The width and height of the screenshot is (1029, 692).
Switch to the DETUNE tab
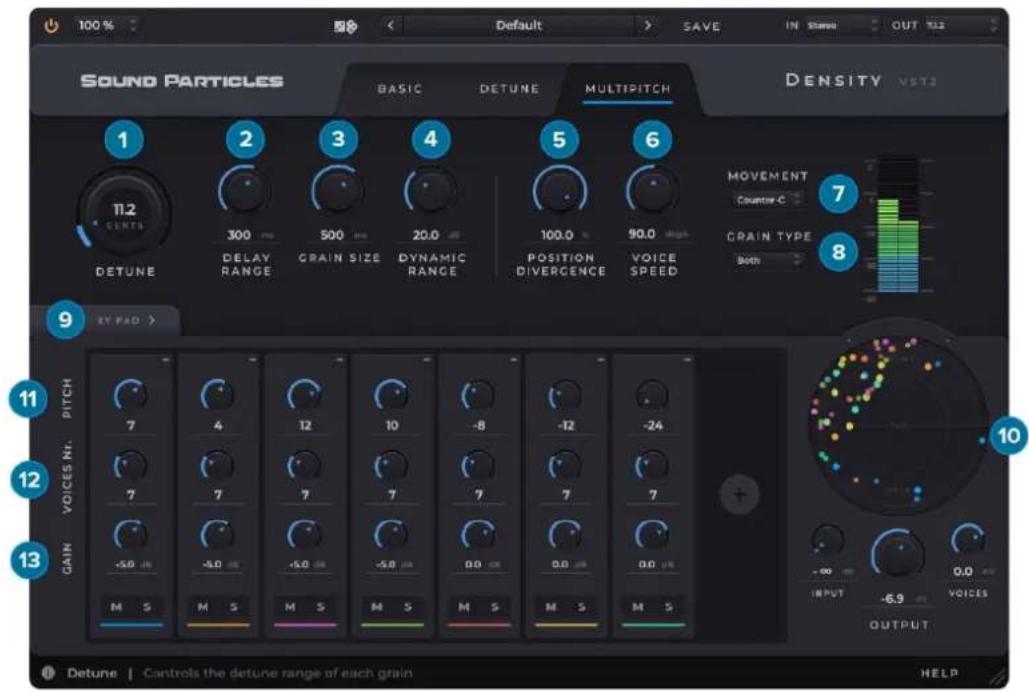pos(509,89)
